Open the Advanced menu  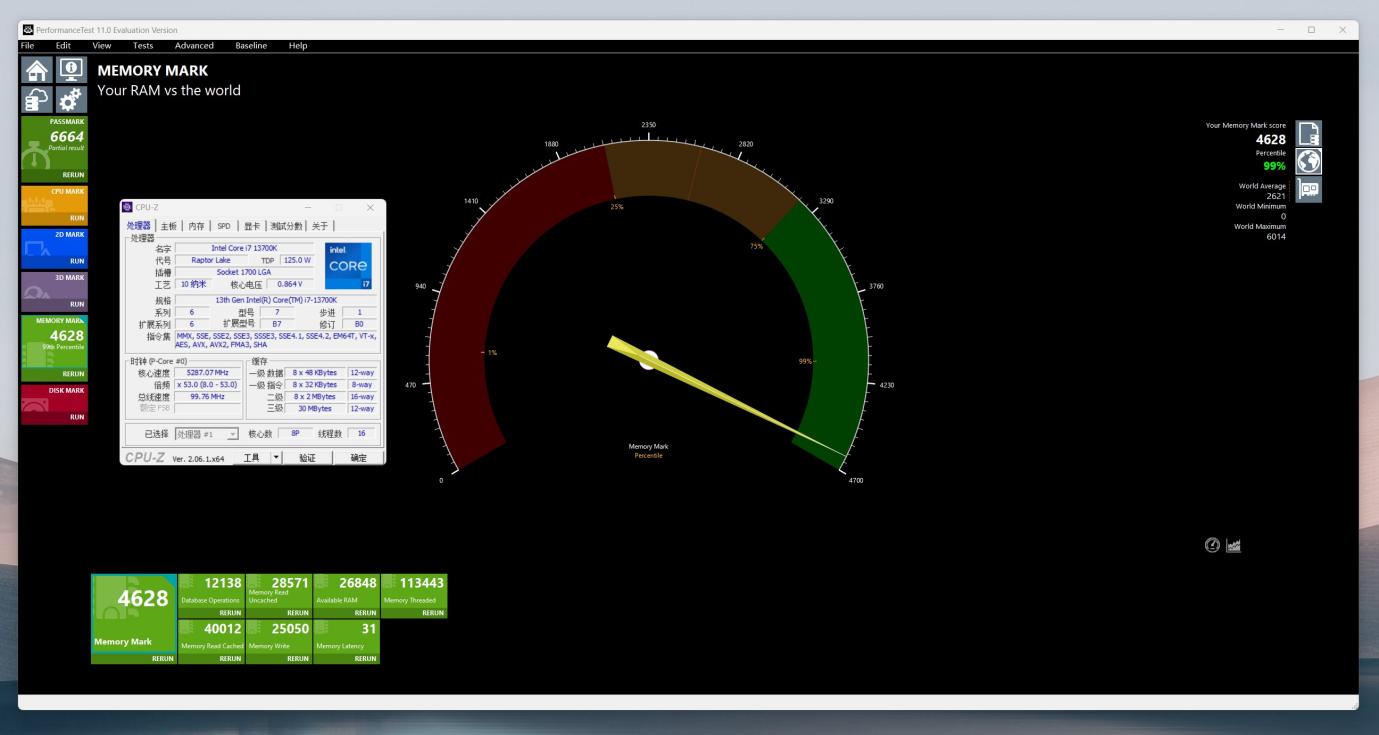[194, 46]
